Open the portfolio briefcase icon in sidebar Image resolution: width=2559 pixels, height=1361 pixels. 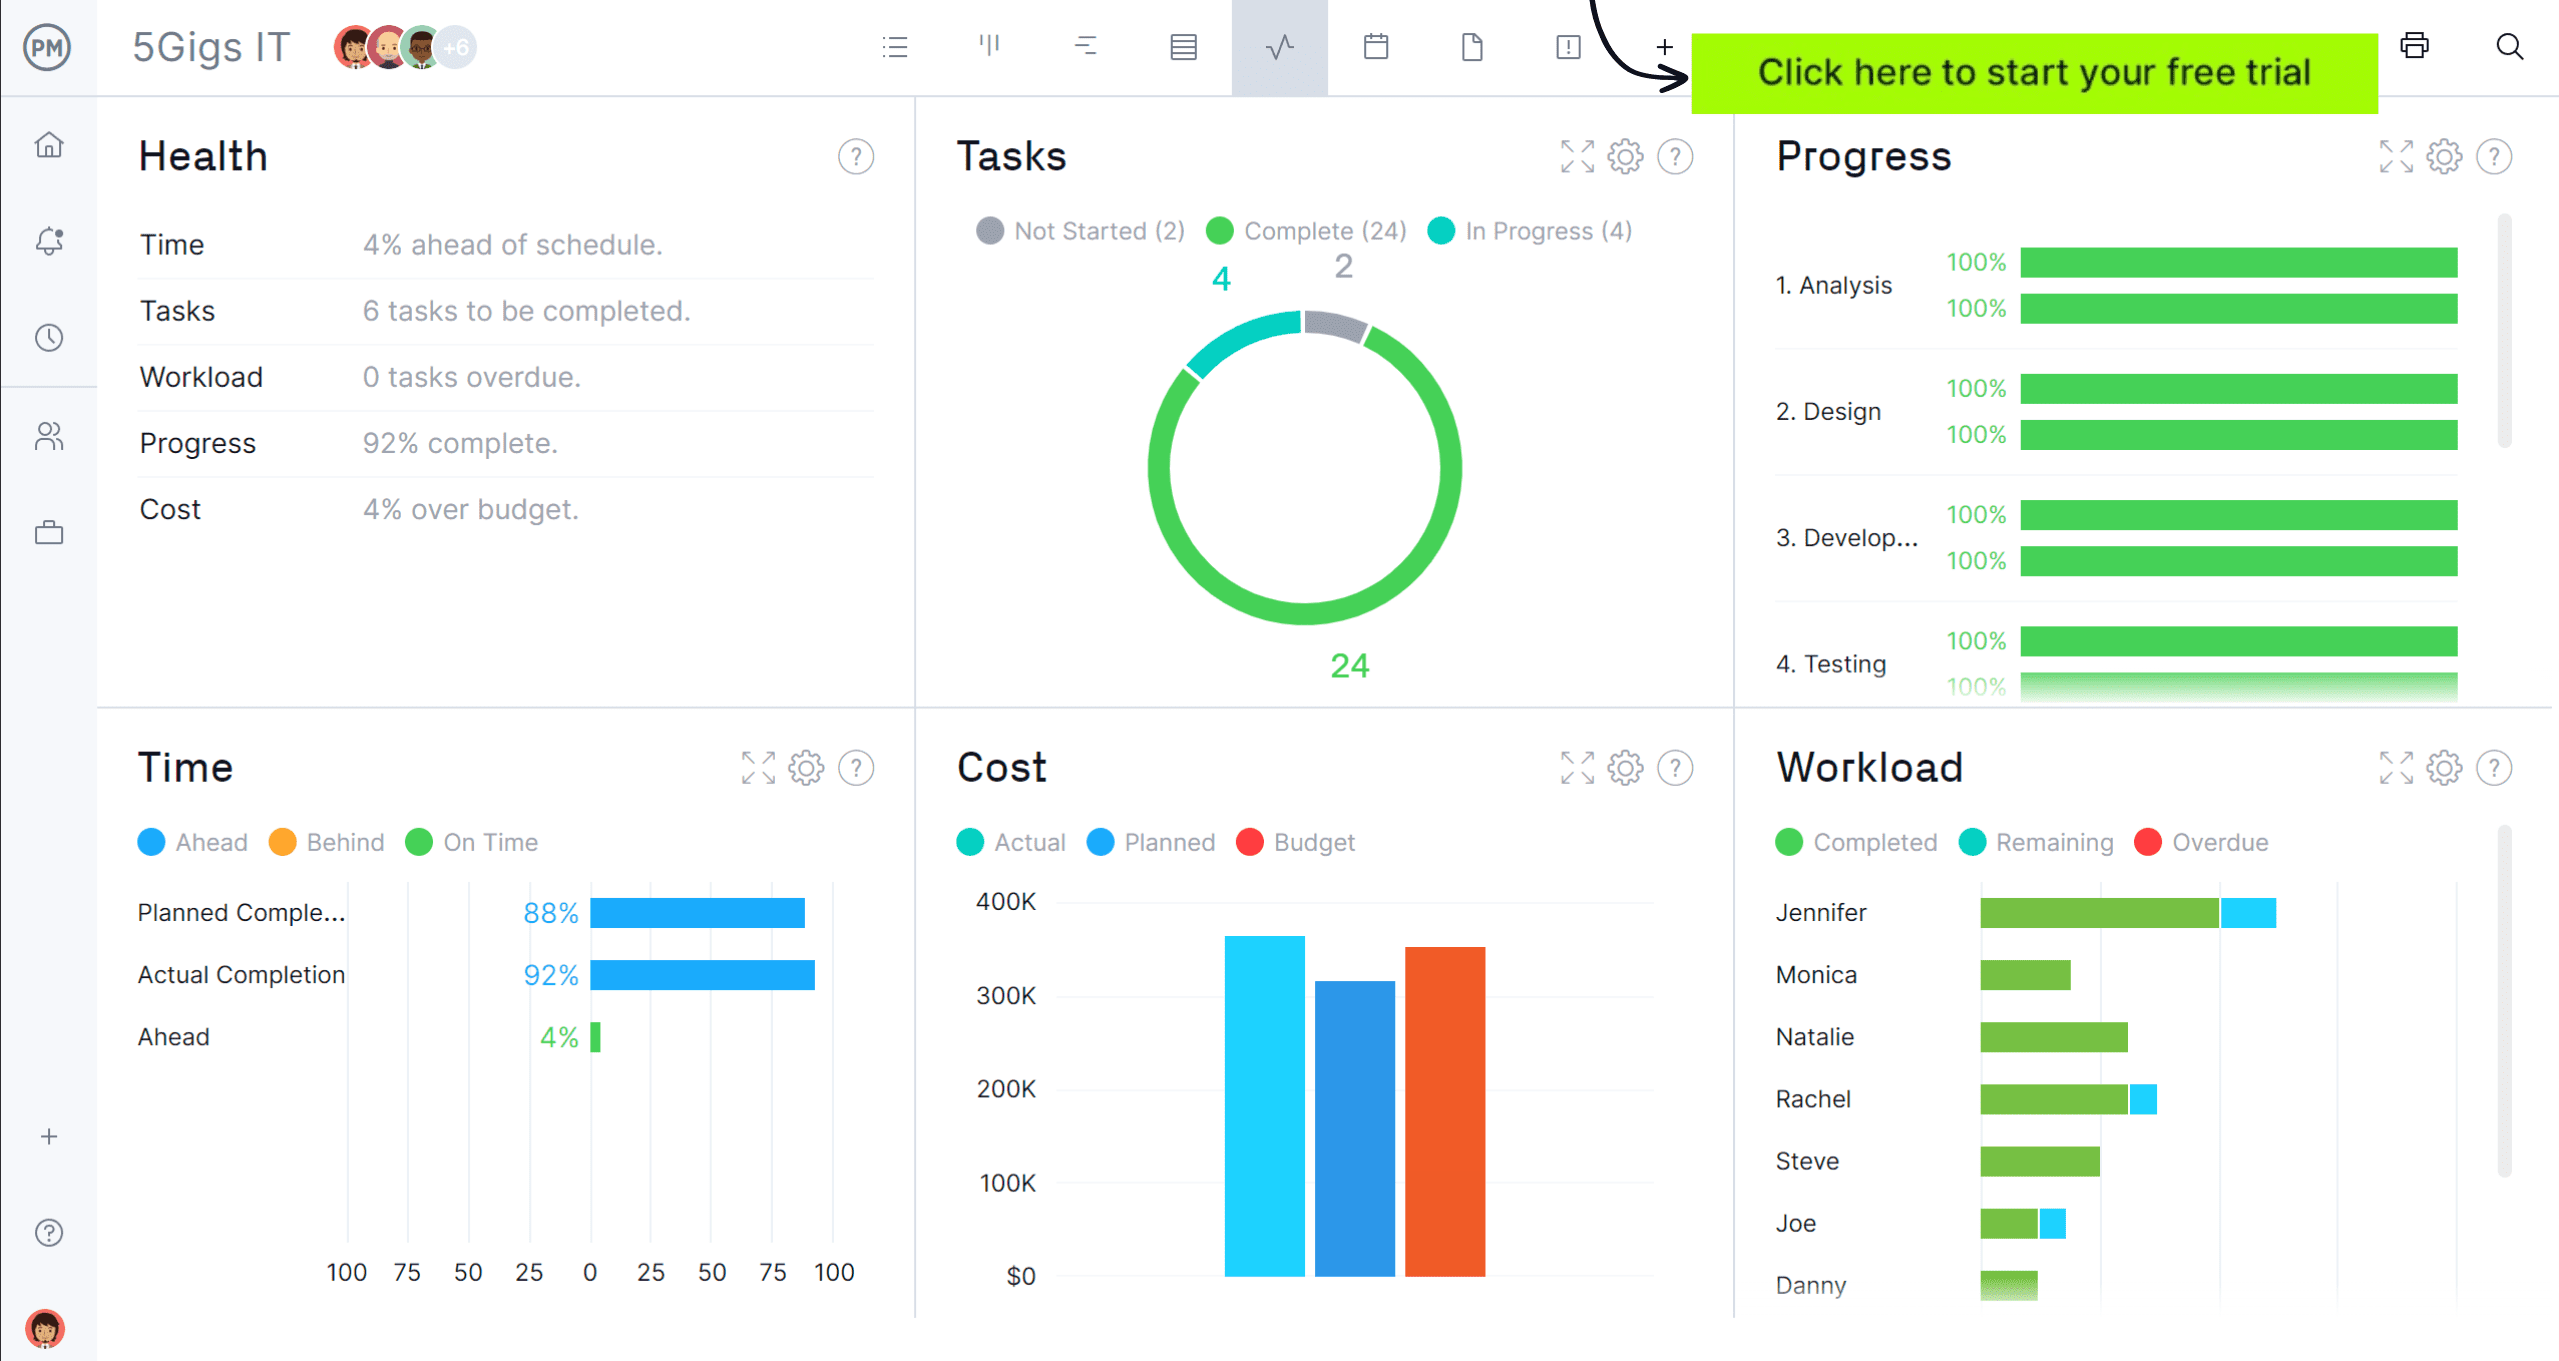coord(49,532)
